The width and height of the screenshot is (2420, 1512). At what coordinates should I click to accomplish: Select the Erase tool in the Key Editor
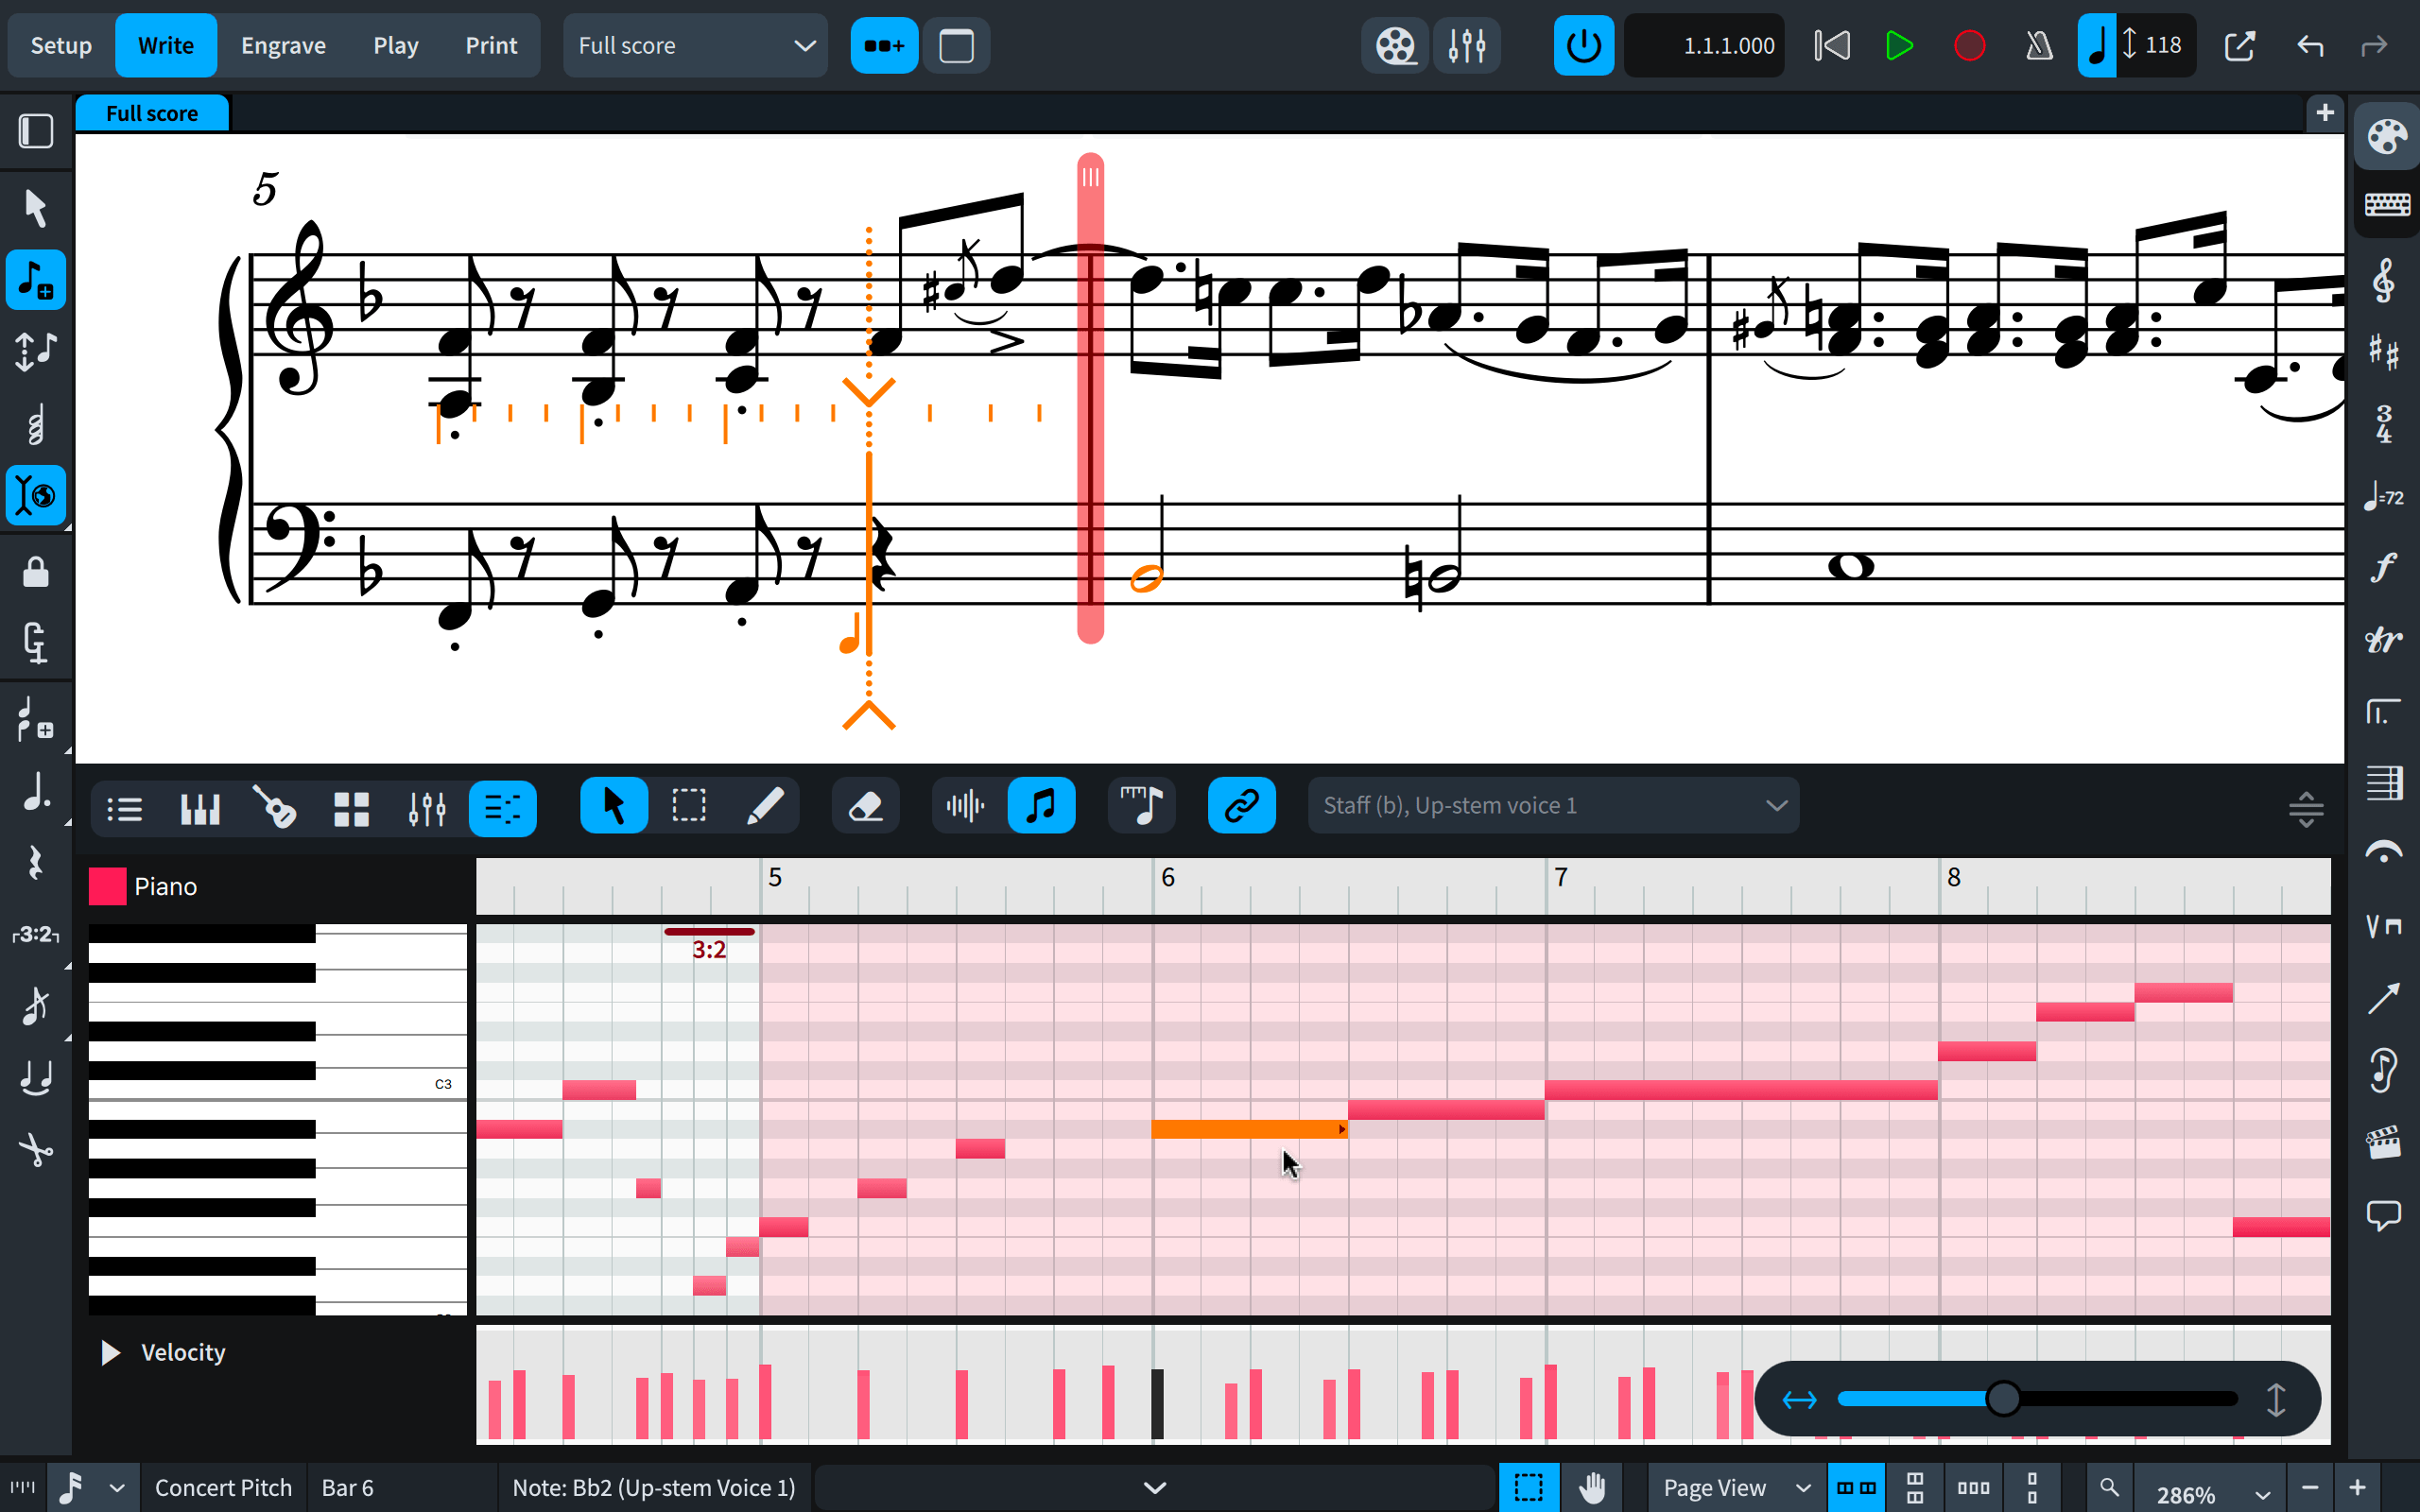click(865, 805)
